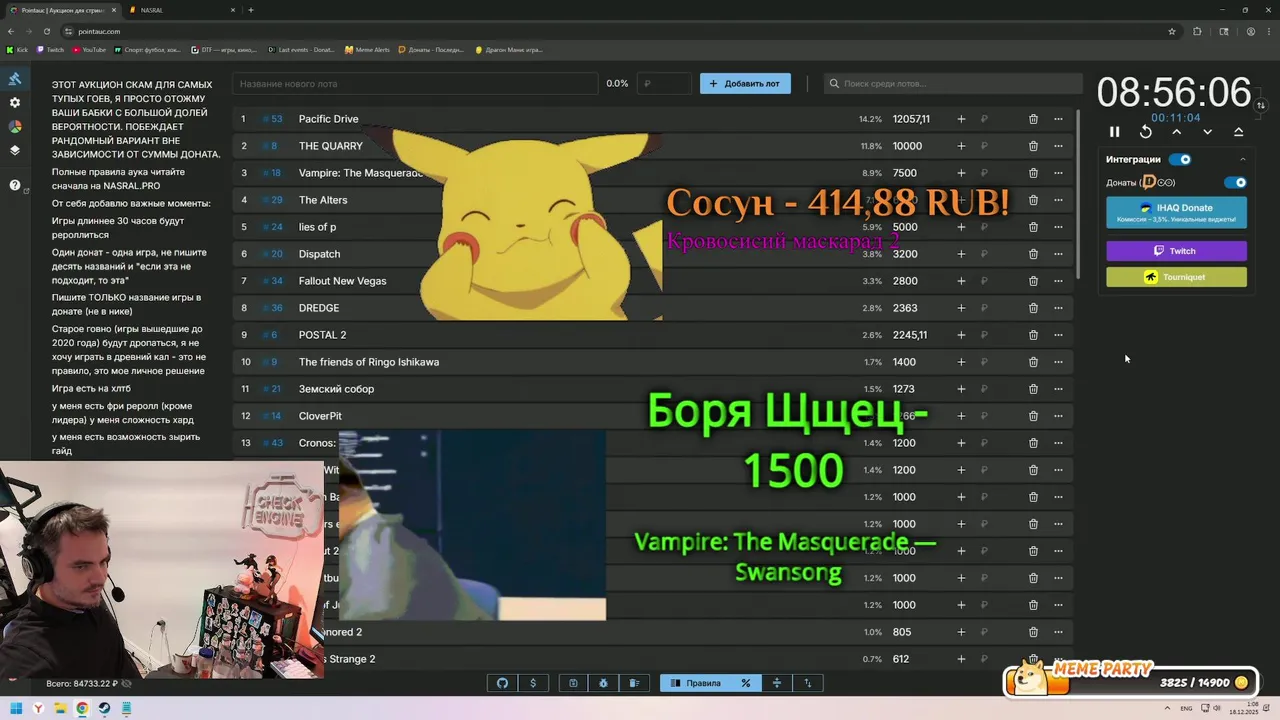Collapse the Интеграции panel chevron
Viewport: 1280px width, 720px height.
pyautogui.click(x=1243, y=159)
